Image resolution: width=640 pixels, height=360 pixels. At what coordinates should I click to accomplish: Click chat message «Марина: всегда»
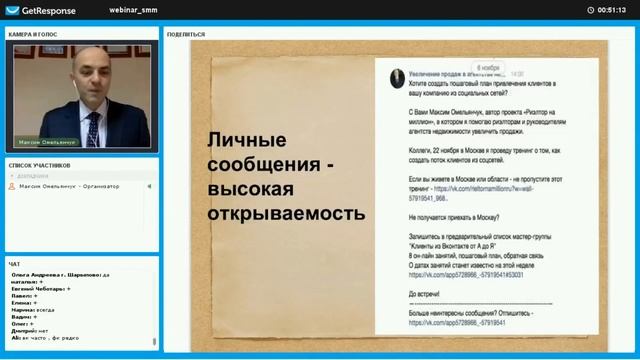click(33, 310)
